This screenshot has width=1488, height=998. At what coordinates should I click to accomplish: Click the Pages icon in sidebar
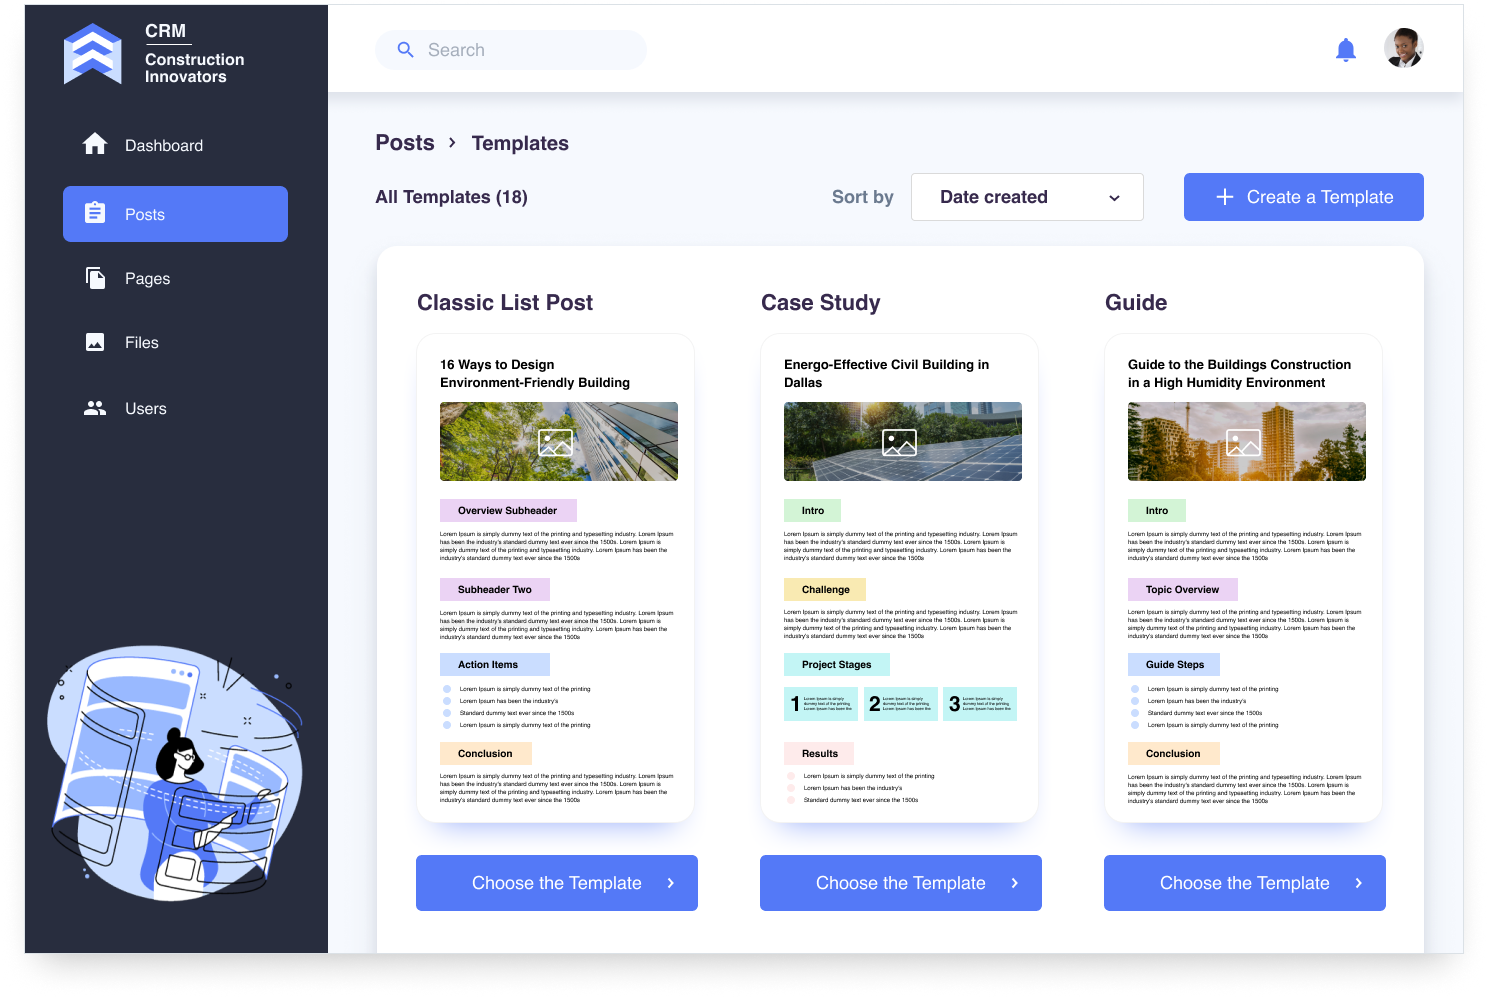[x=95, y=278]
